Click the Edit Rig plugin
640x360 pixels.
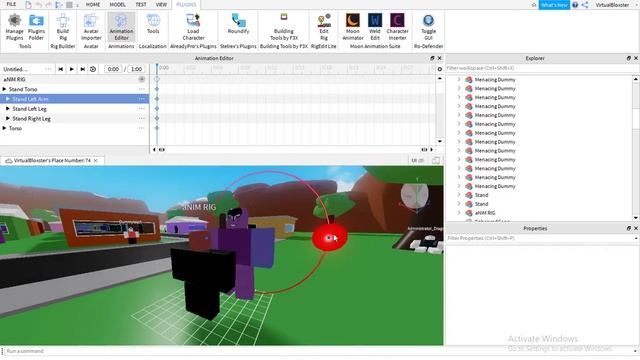pos(324,27)
